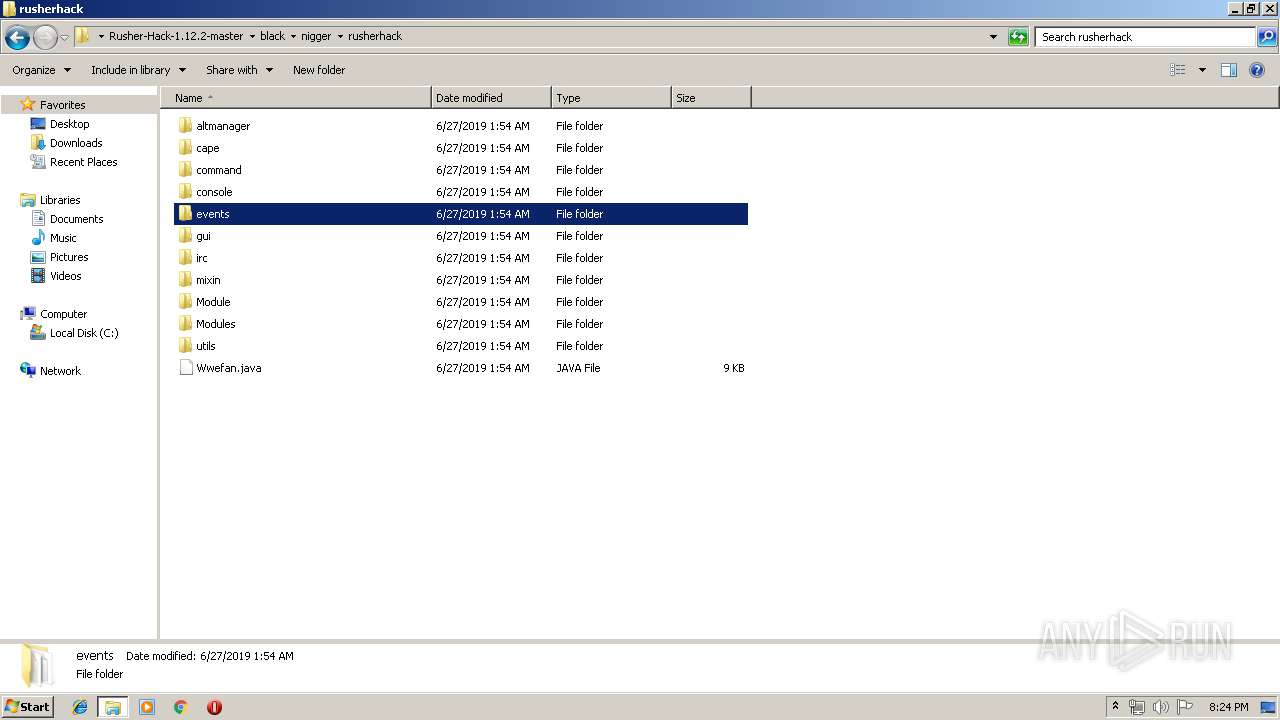Open the Start menu

coord(28,707)
